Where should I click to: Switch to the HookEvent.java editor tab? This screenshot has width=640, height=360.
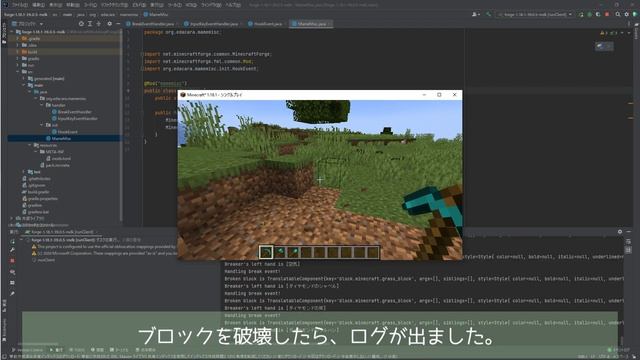click(266, 24)
